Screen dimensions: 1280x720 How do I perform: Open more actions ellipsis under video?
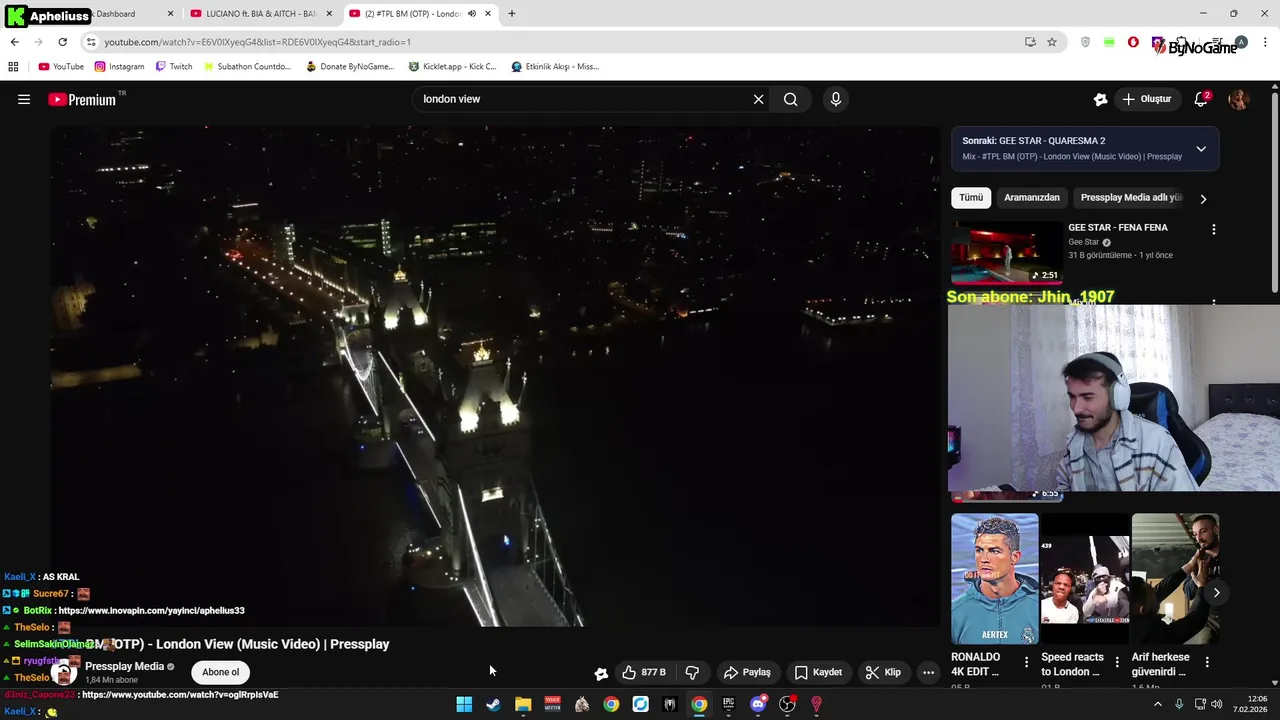point(928,672)
